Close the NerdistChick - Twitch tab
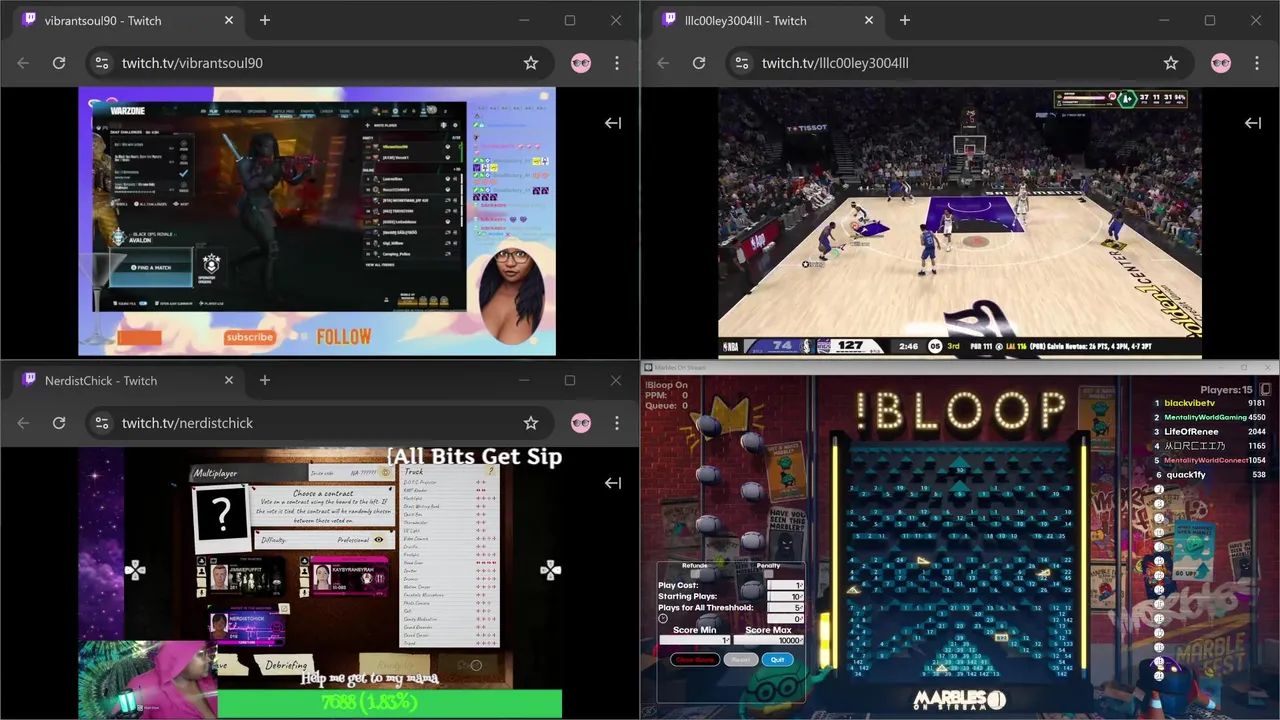 click(x=229, y=380)
